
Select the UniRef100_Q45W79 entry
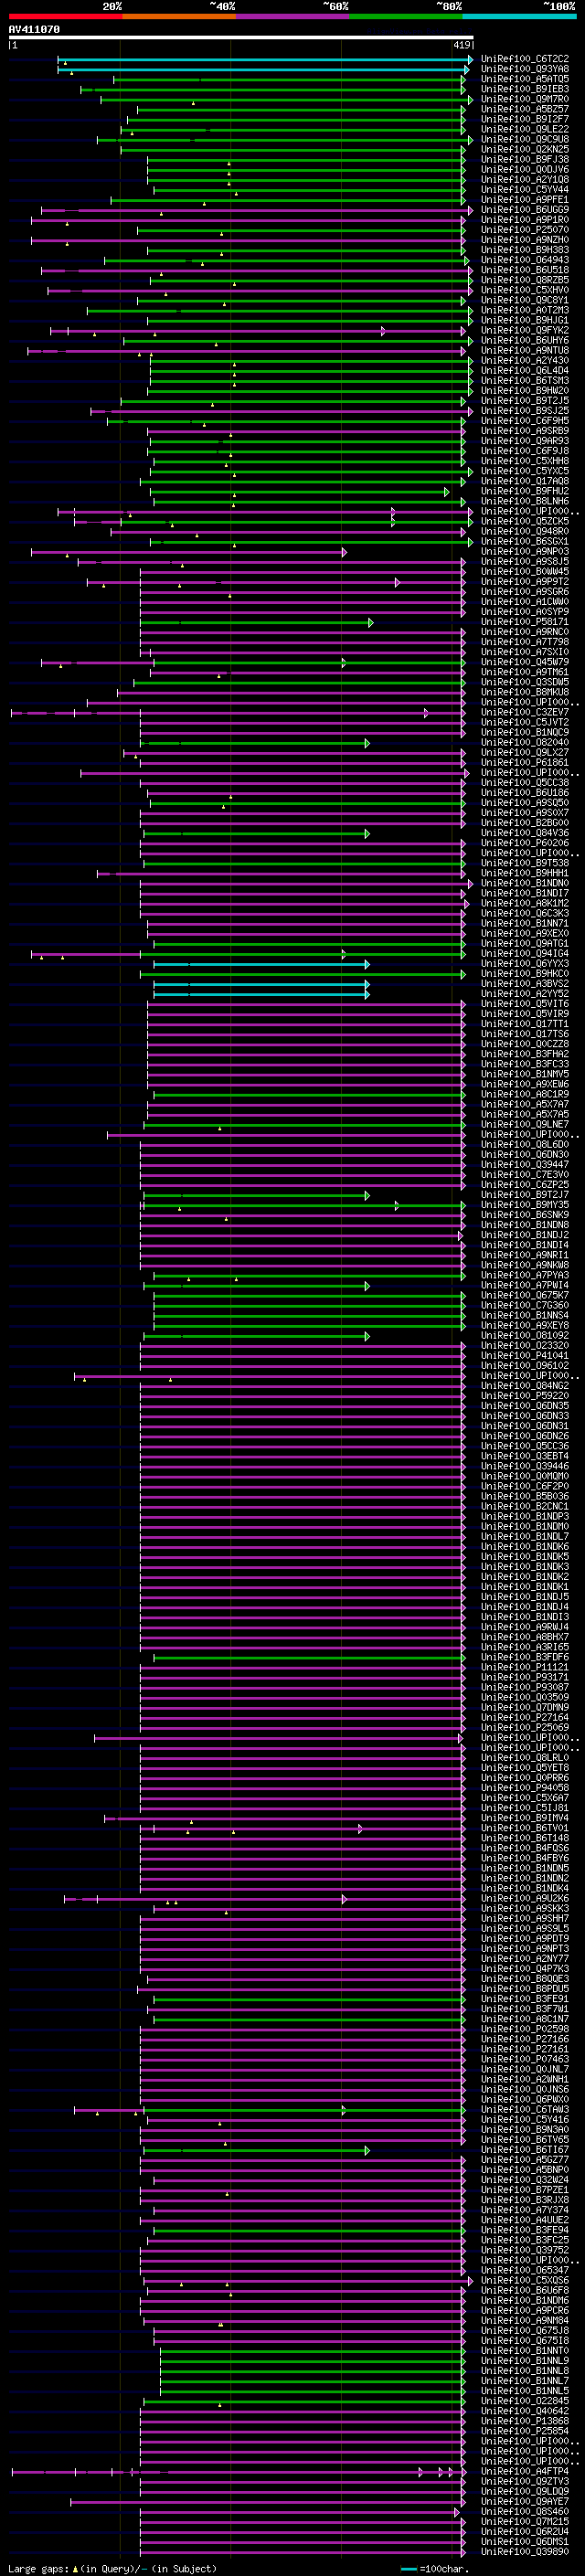525,662
